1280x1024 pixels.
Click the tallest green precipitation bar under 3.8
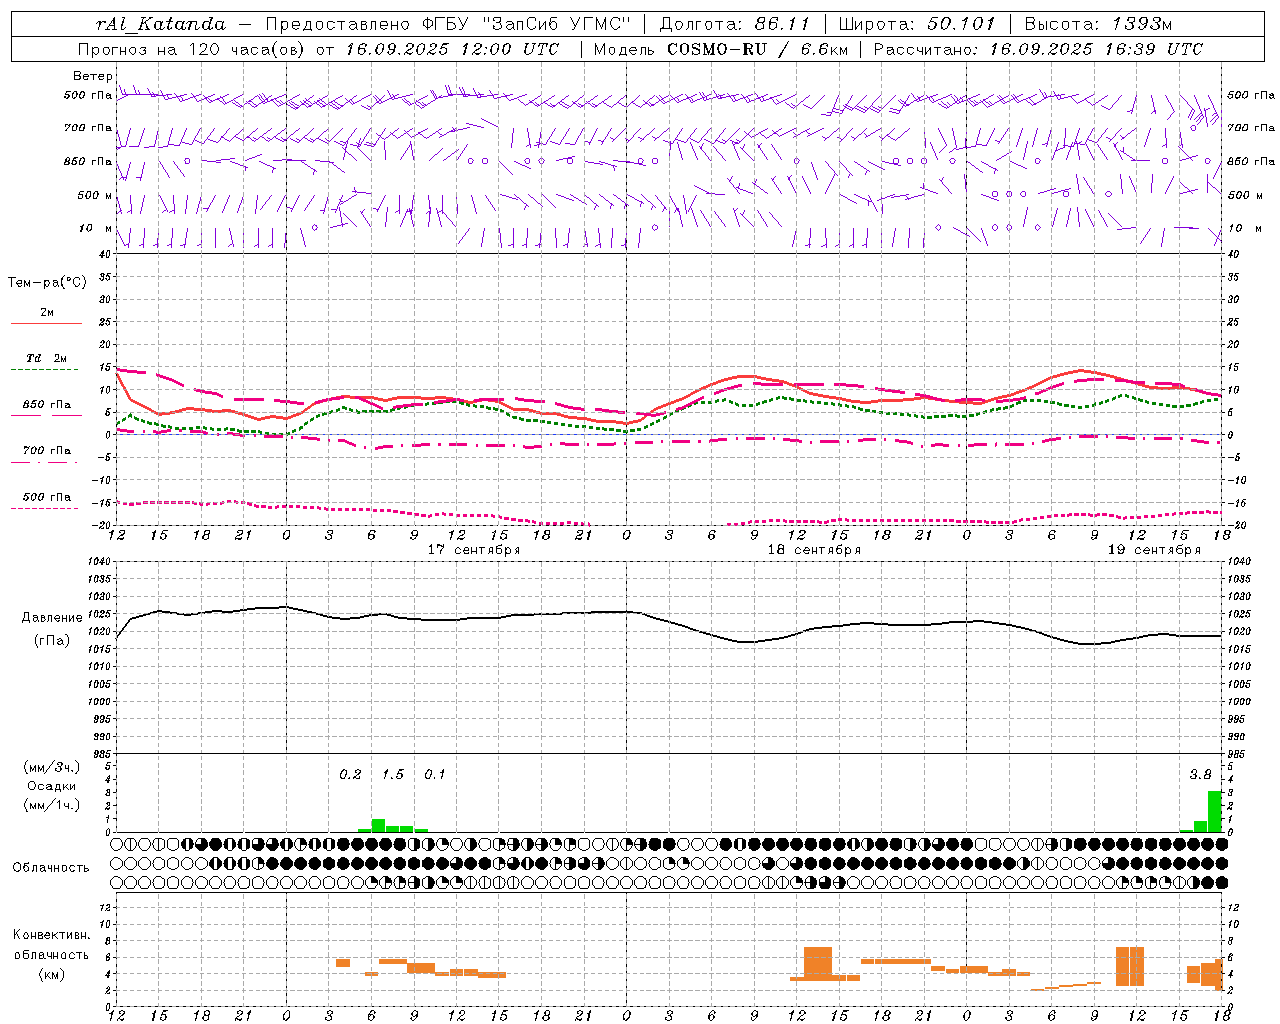pos(1214,811)
